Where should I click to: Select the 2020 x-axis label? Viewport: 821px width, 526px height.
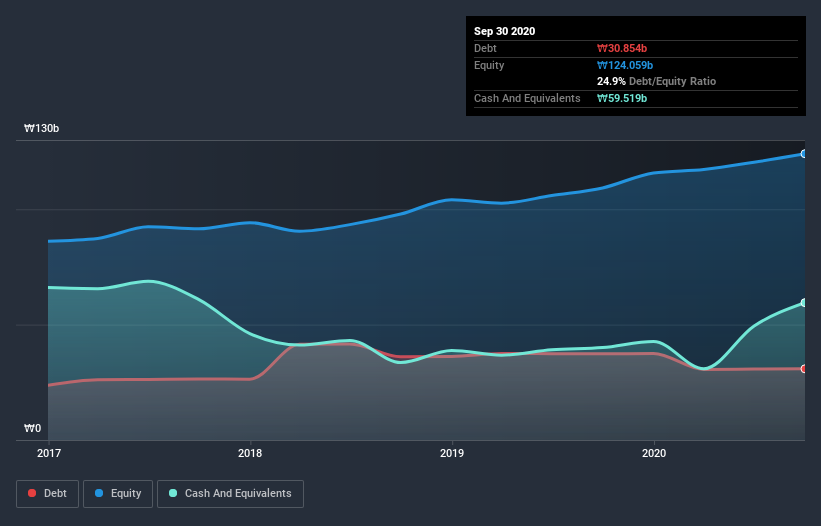(654, 453)
